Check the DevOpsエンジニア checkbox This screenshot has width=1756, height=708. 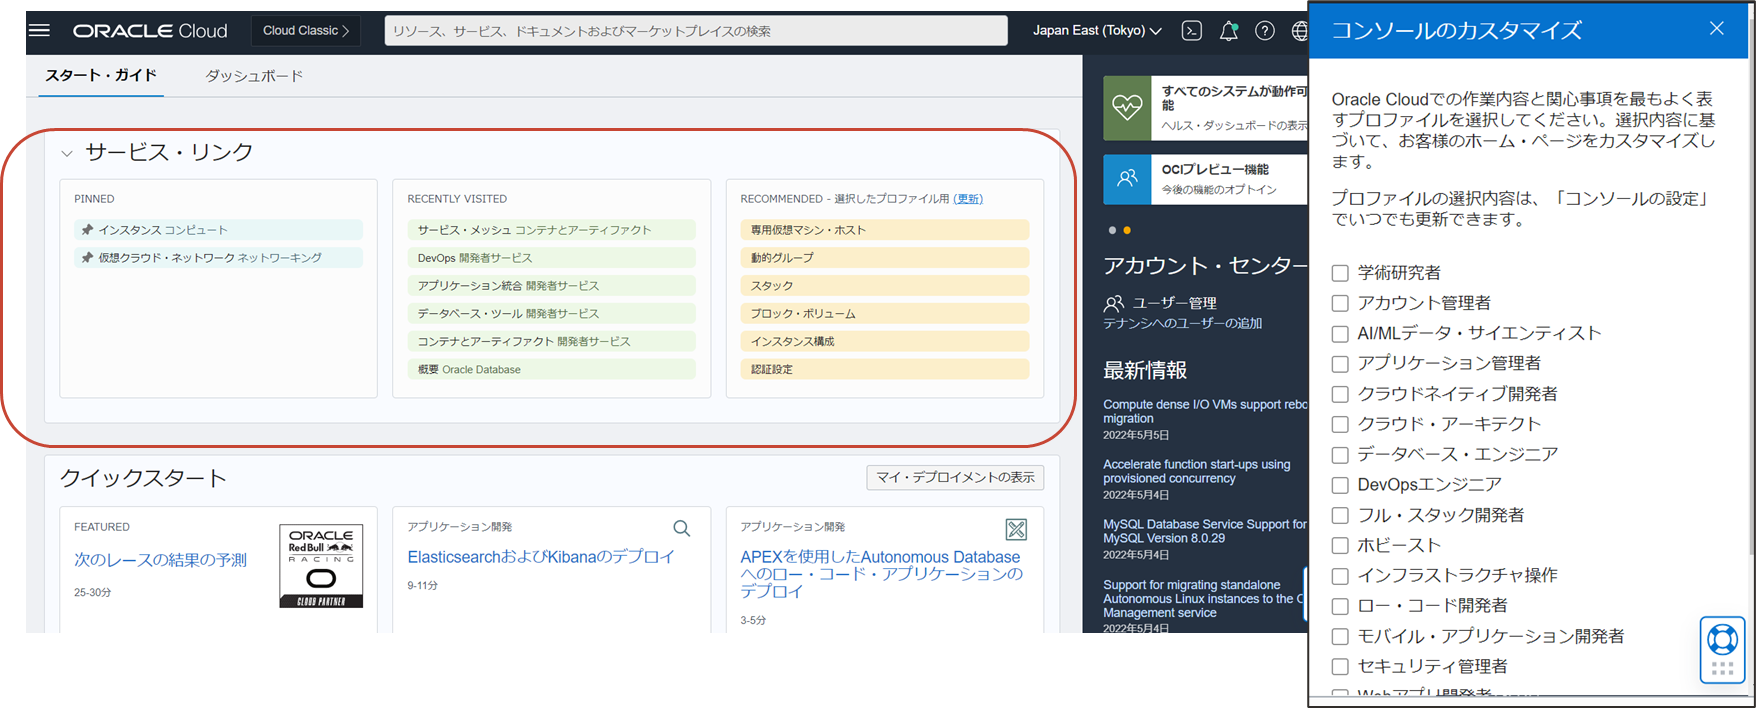1340,485
